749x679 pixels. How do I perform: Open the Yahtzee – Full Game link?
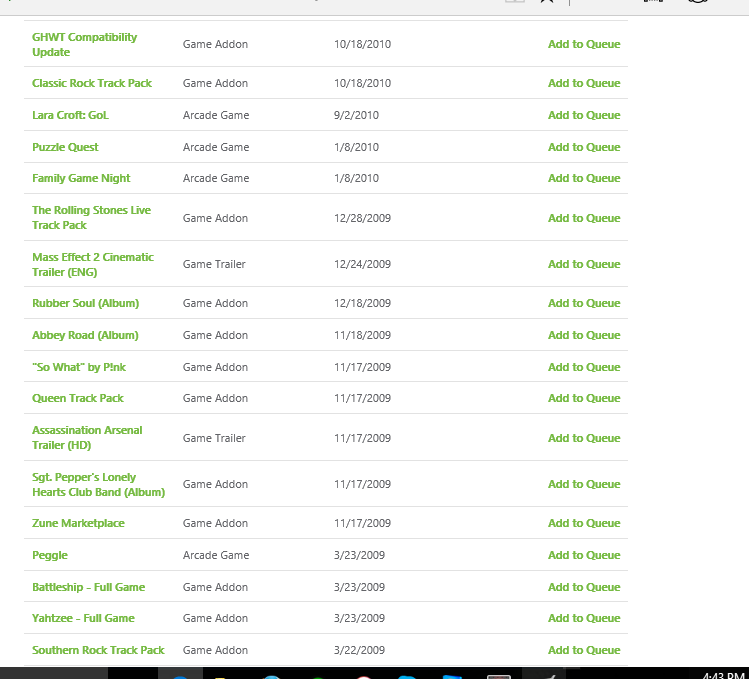(x=83, y=618)
